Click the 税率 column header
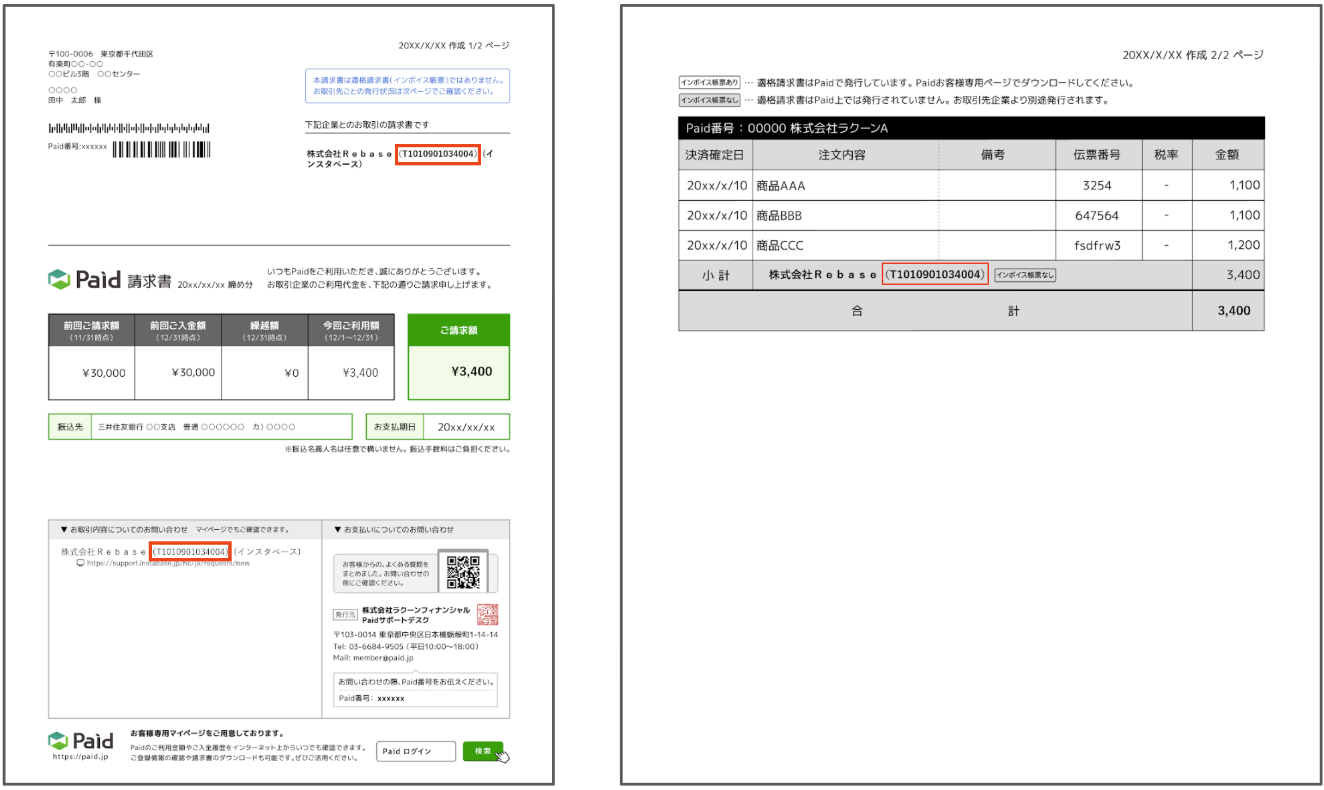Image resolution: width=1324 pixels, height=790 pixels. [x=1166, y=155]
